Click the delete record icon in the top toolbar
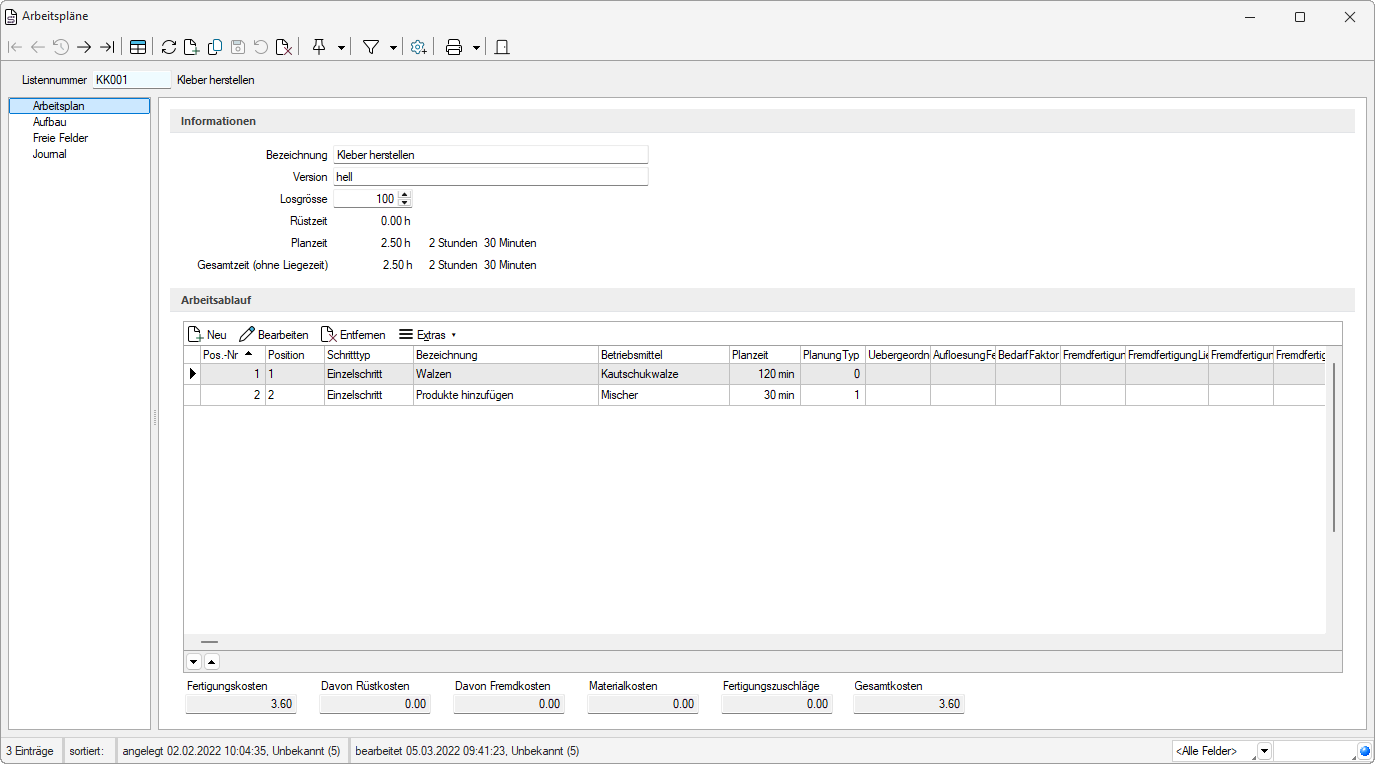 coord(284,47)
